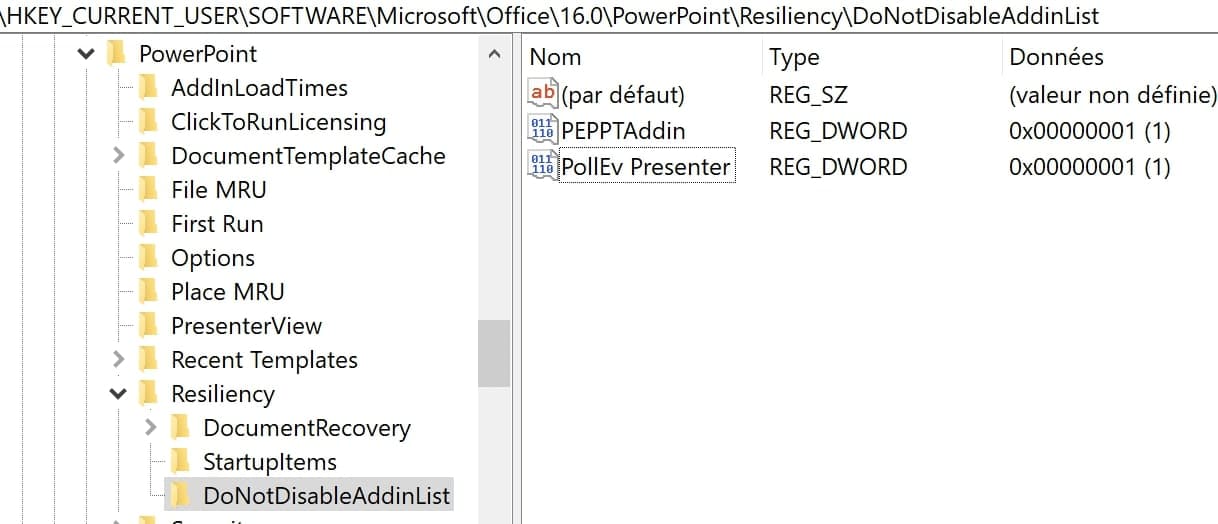Collapse the PowerPoint registry key
Image resolution: width=1218 pixels, height=524 pixels.
click(86, 53)
